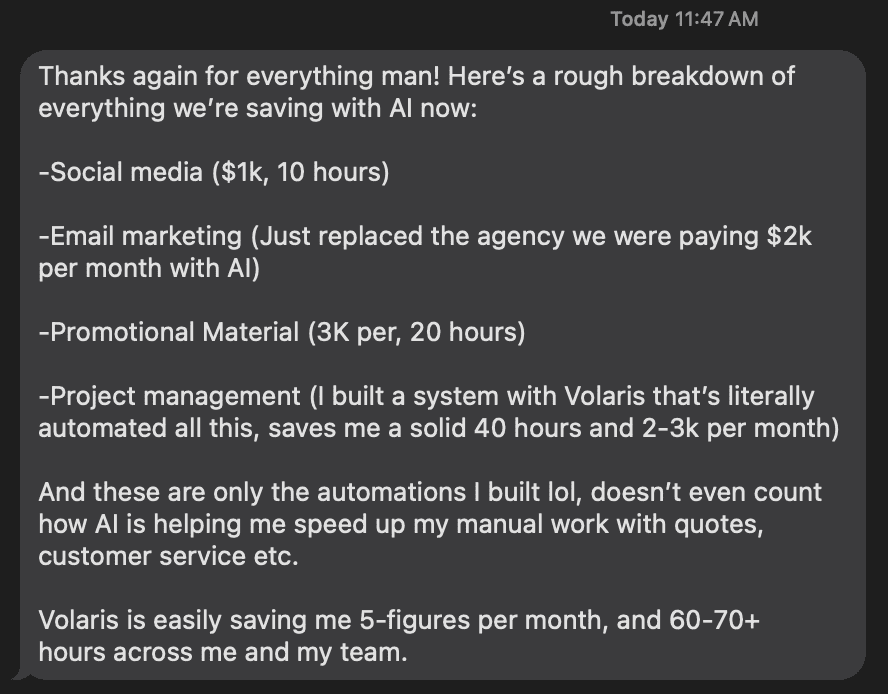Click the 'per month with AI)' text

[149, 269]
